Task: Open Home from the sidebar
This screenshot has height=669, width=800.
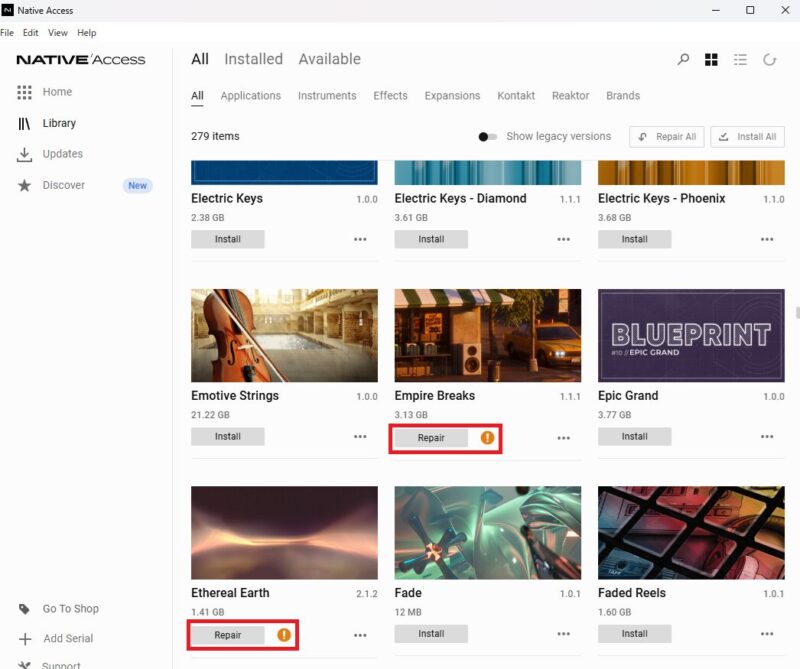Action: 57,92
